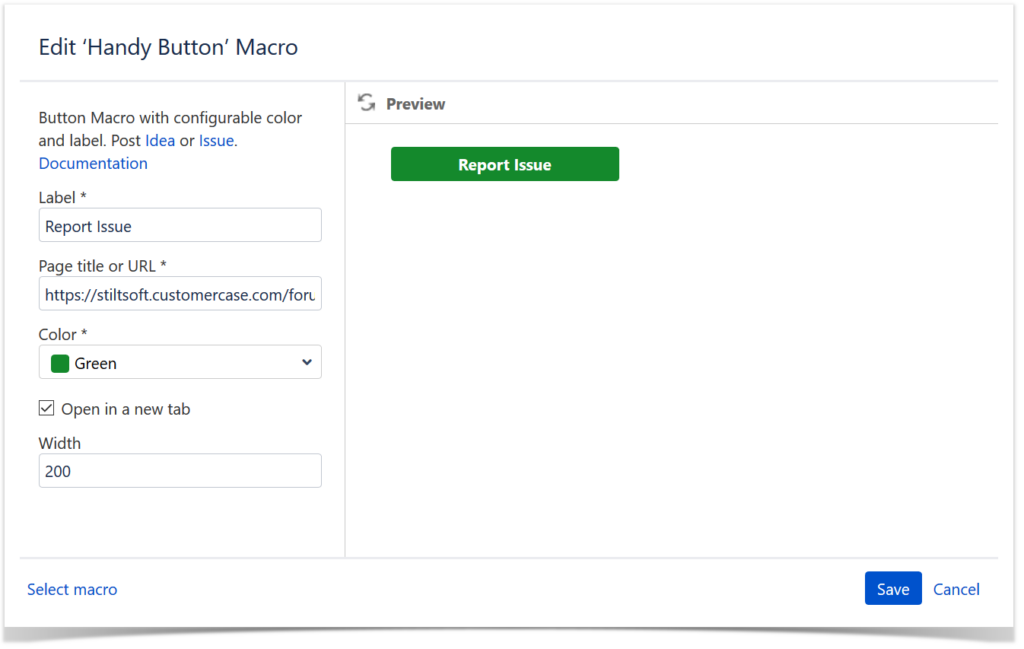
Task: Click the green color swatch in the dropdown
Action: (x=59, y=361)
